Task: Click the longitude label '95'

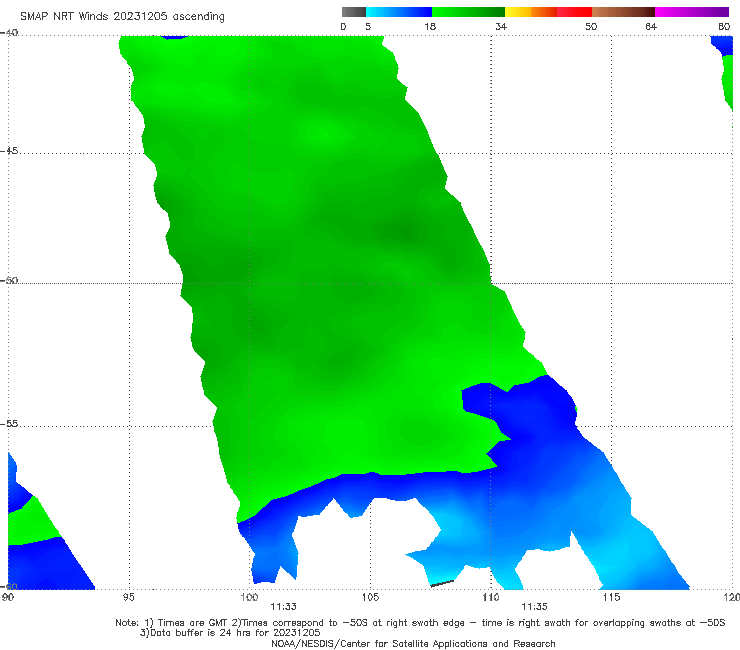Action: pos(128,597)
